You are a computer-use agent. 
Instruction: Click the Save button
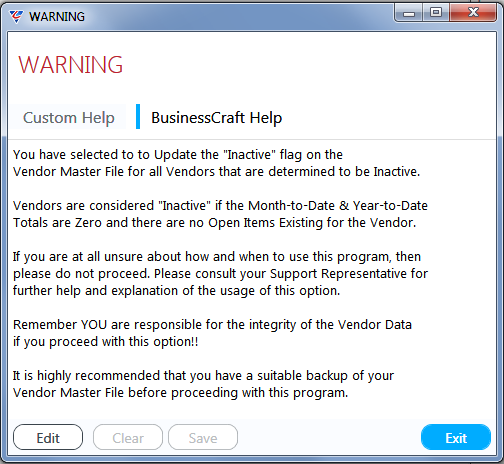tap(203, 437)
